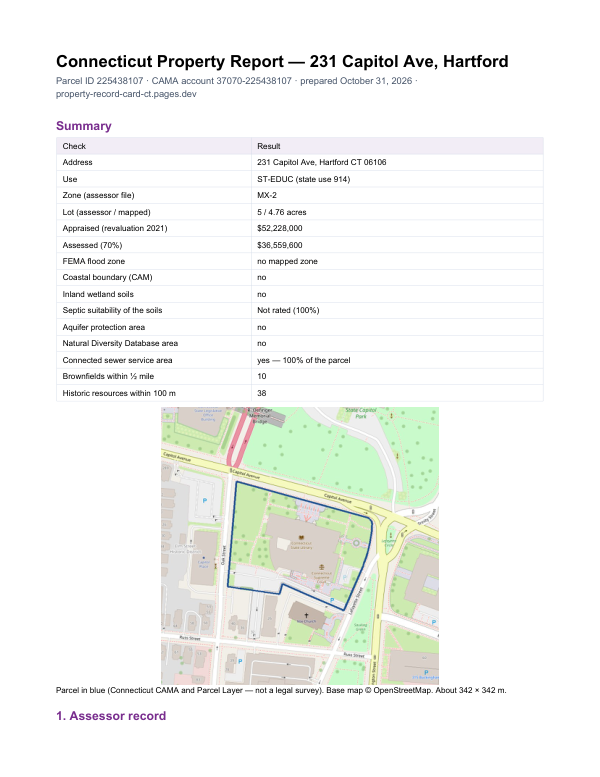Click the map caption below the parcel map
The width and height of the screenshot is (600, 777).
281,690
